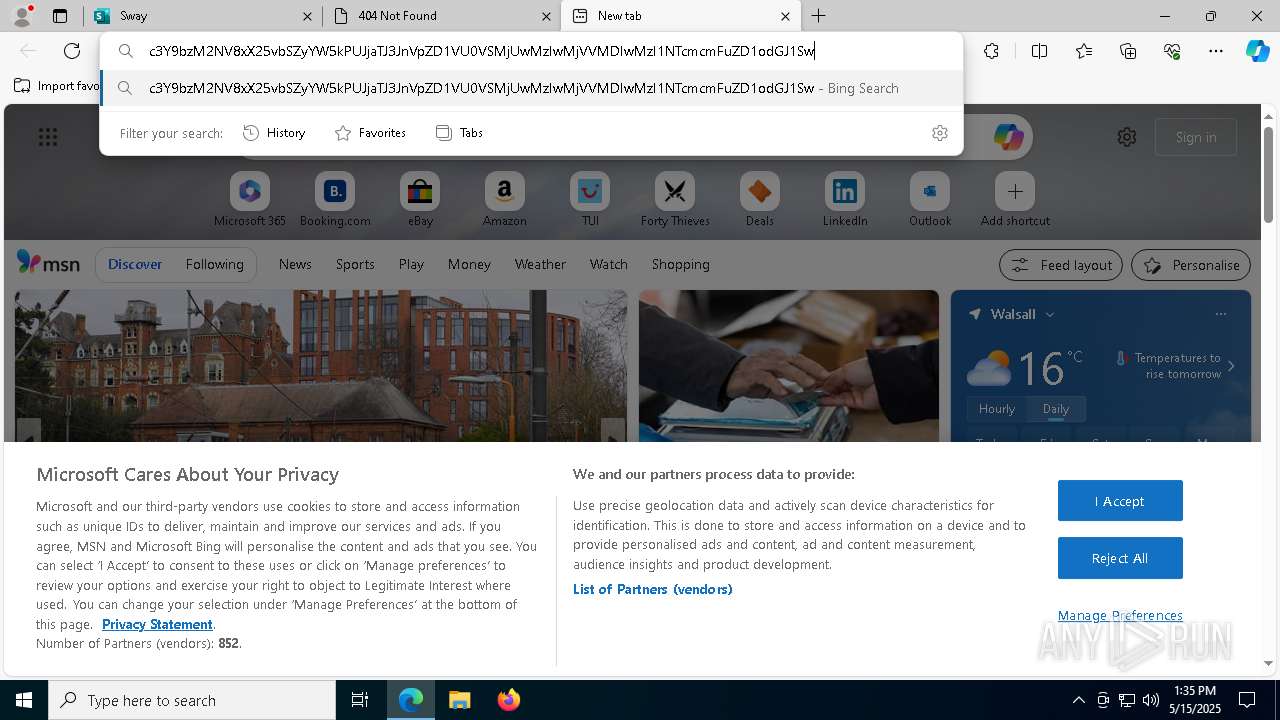Click Reject All cookie button

tap(1120, 558)
